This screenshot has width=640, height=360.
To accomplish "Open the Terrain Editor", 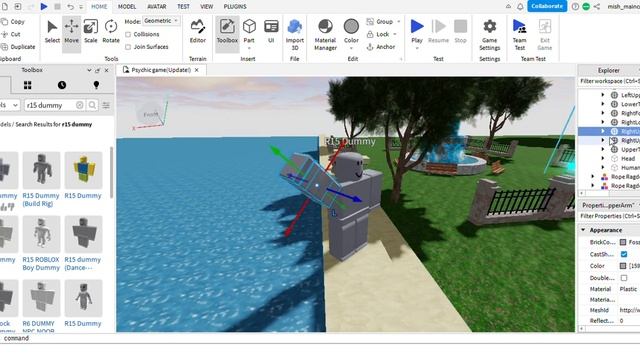I will (x=198, y=31).
